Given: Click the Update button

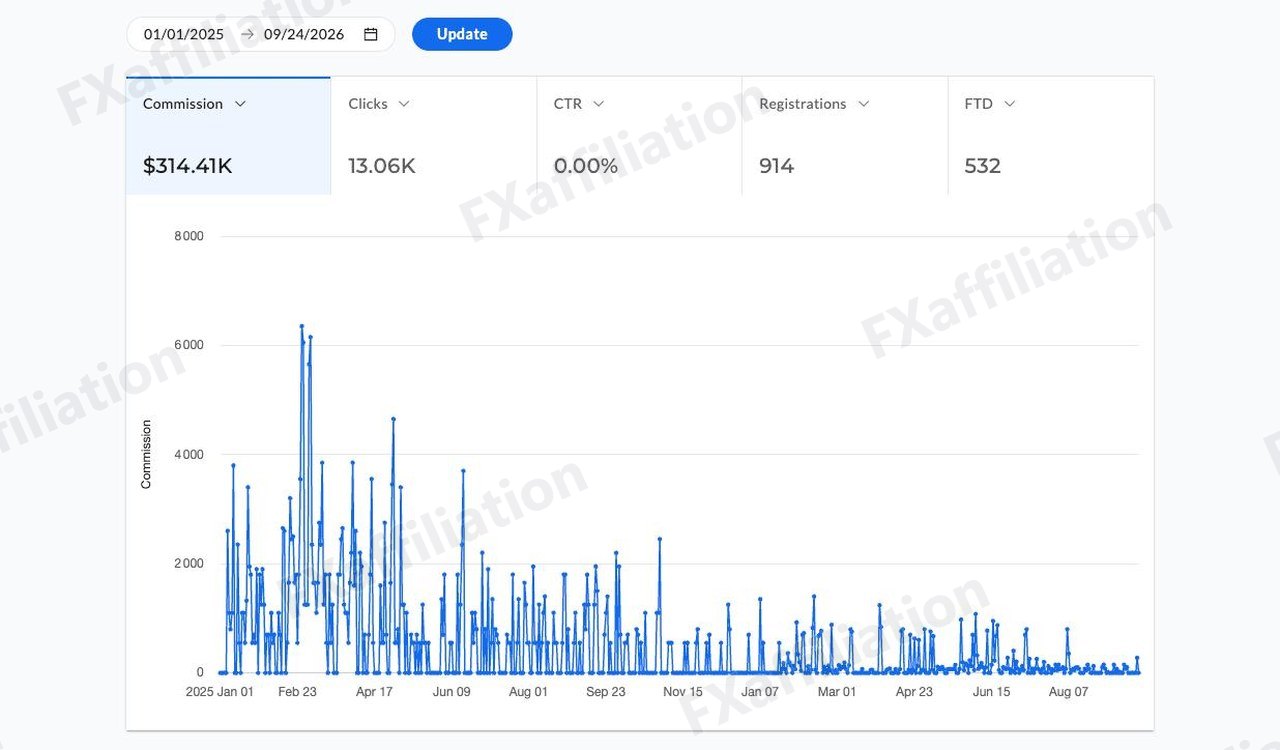Looking at the screenshot, I should tap(462, 34).
